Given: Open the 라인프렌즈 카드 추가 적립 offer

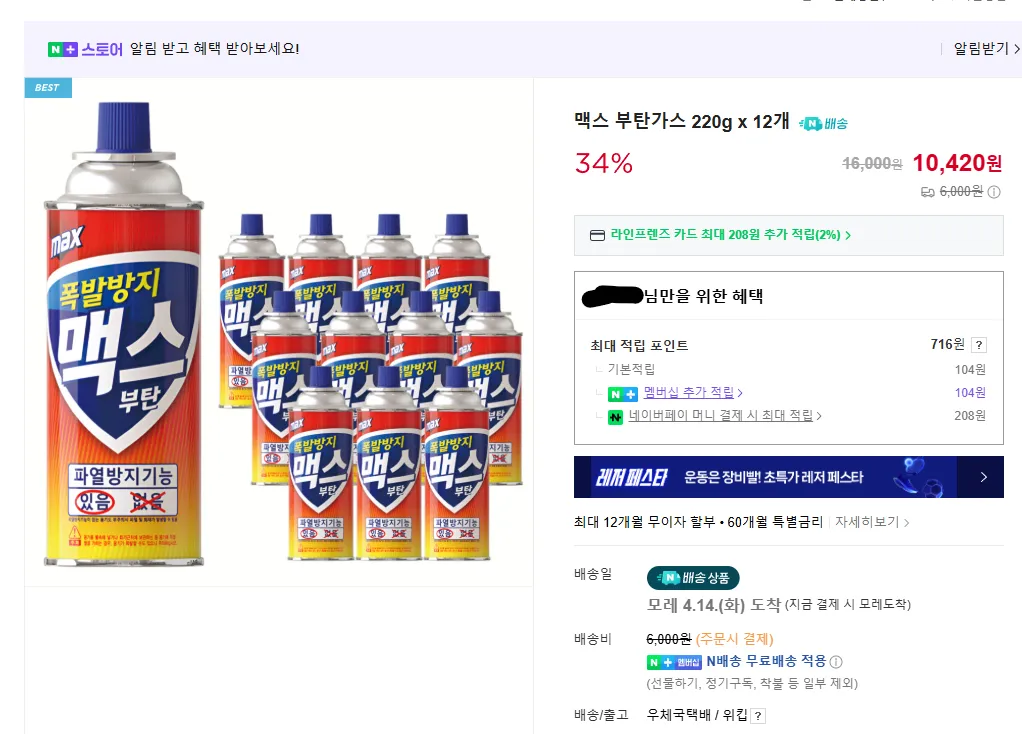Looking at the screenshot, I should pos(730,236).
